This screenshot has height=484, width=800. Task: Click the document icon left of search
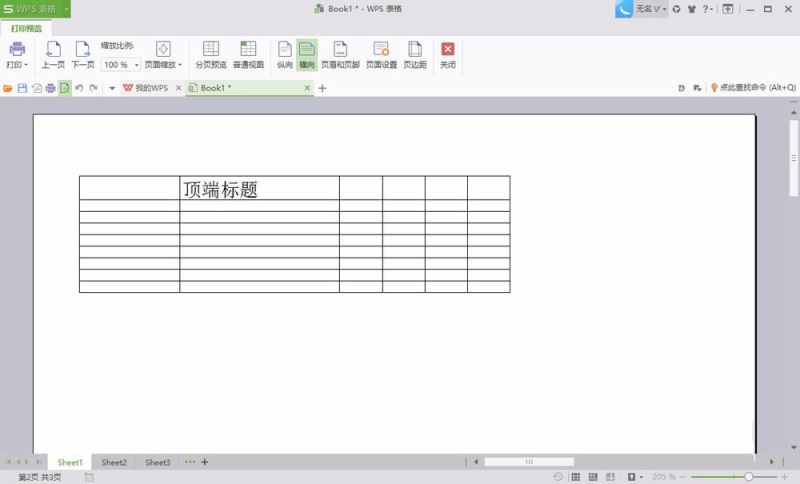[x=681, y=88]
